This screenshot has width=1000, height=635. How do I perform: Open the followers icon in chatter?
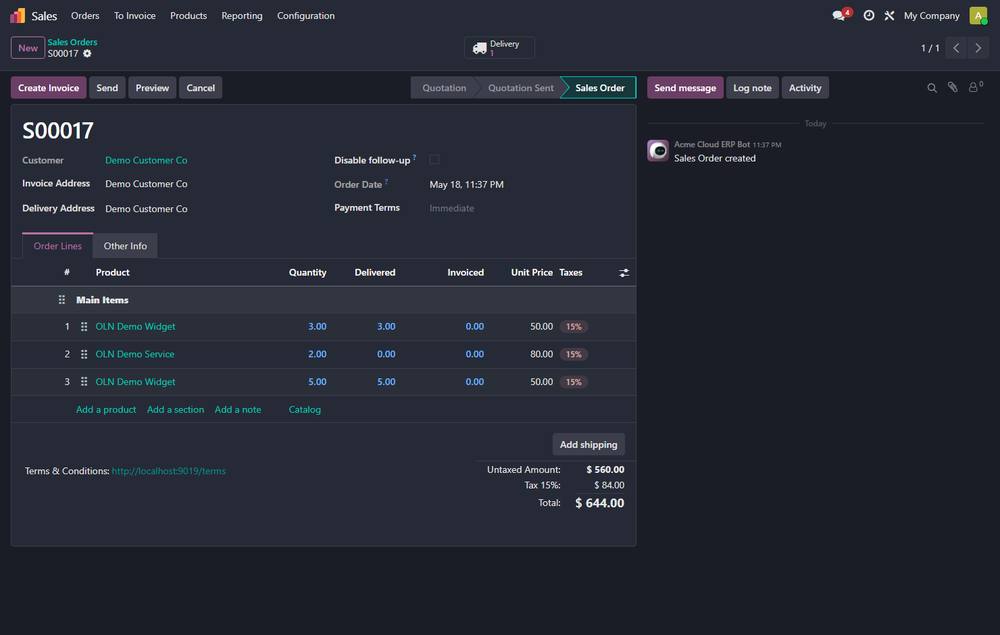(975, 87)
